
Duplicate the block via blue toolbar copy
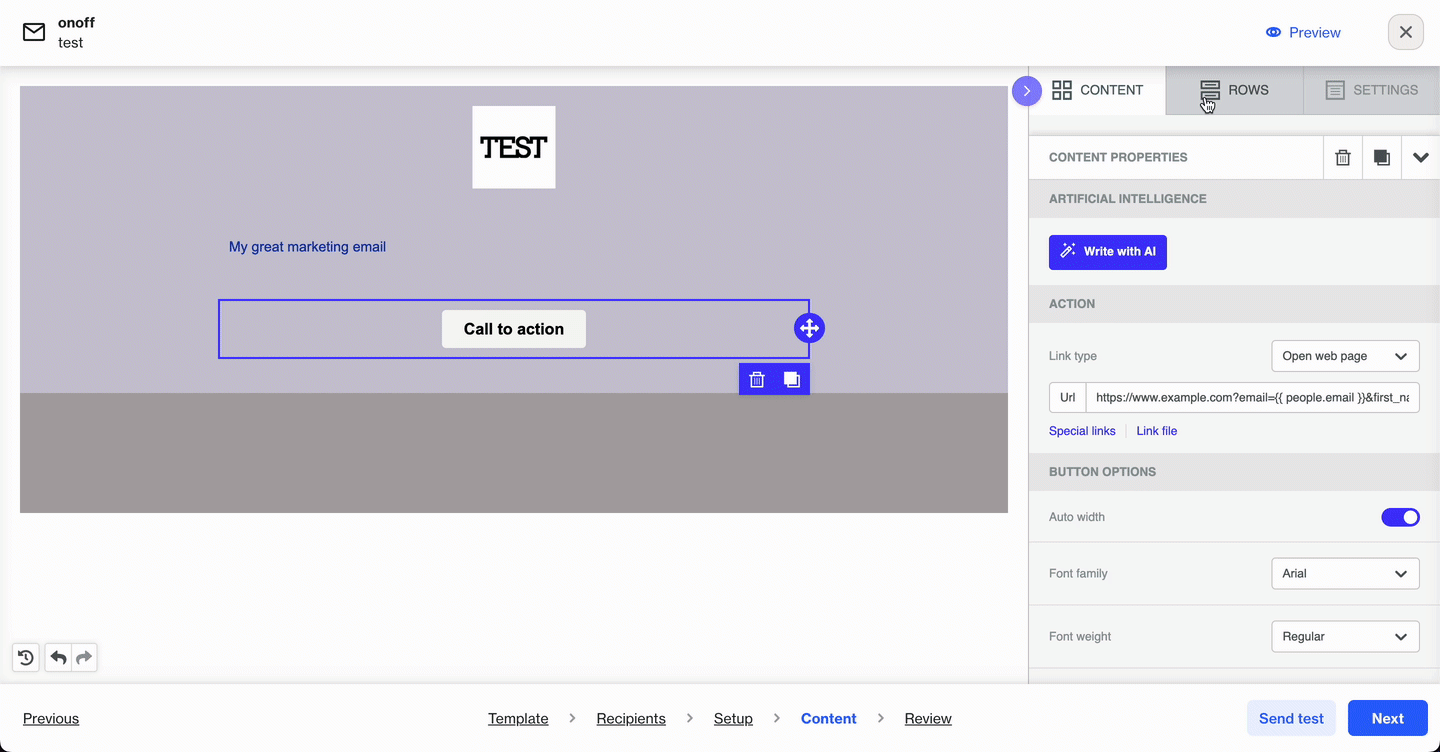coord(792,379)
